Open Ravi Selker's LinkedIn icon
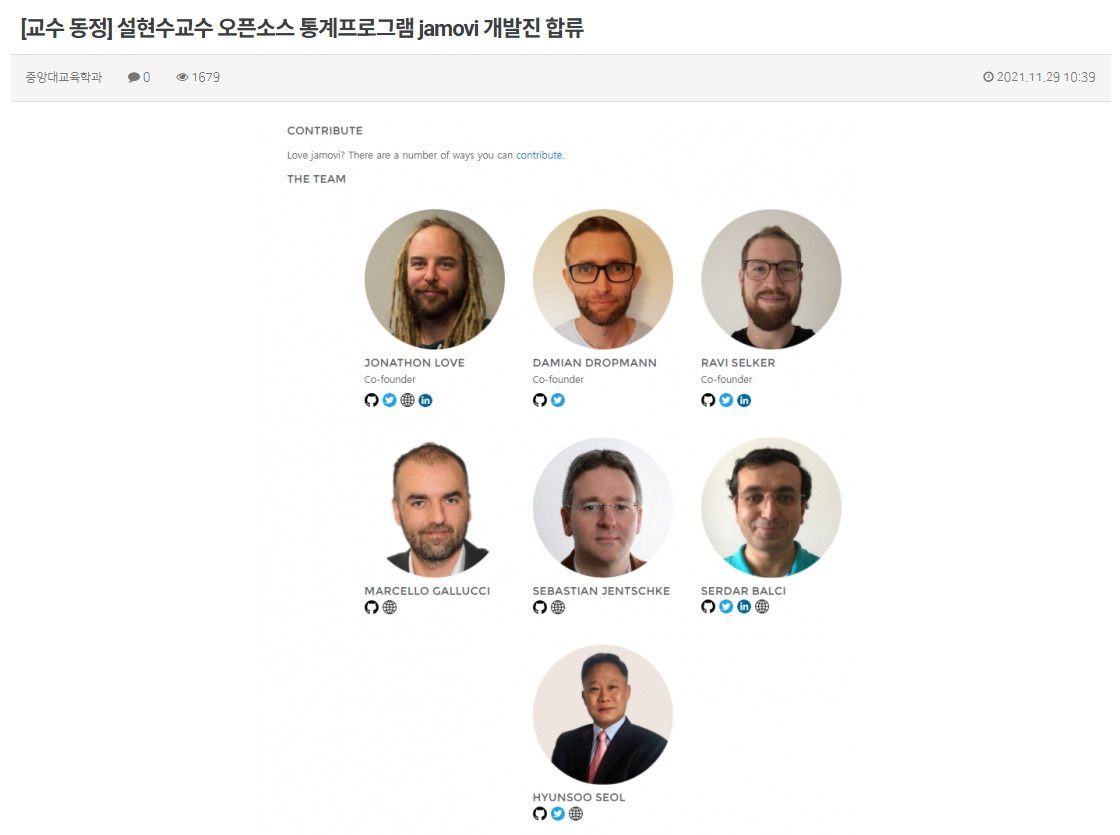Viewport: 1120px width, 835px height. (744, 400)
